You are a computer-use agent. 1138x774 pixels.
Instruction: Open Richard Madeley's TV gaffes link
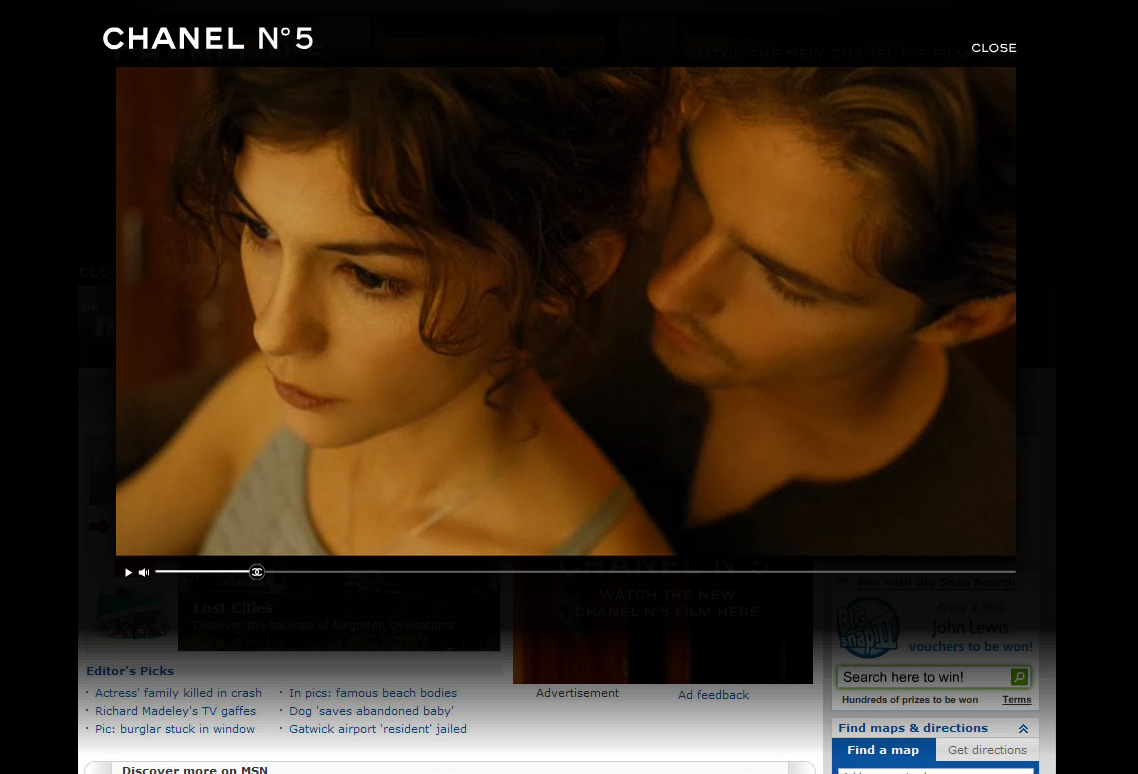point(175,711)
